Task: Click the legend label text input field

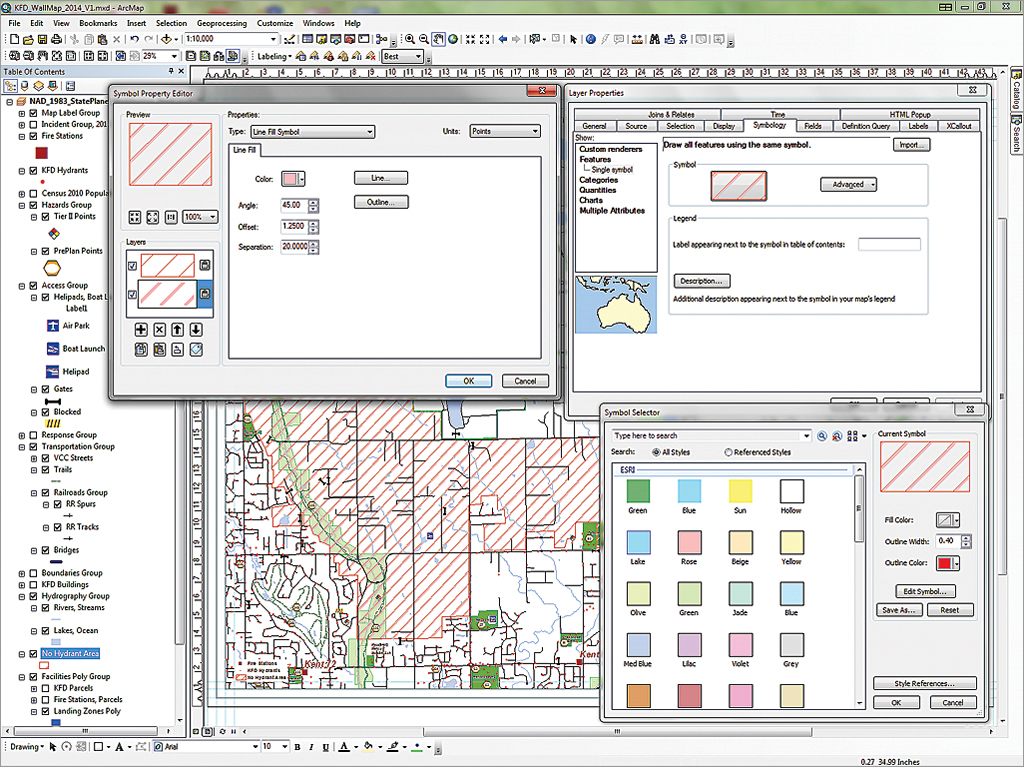Action: point(888,244)
